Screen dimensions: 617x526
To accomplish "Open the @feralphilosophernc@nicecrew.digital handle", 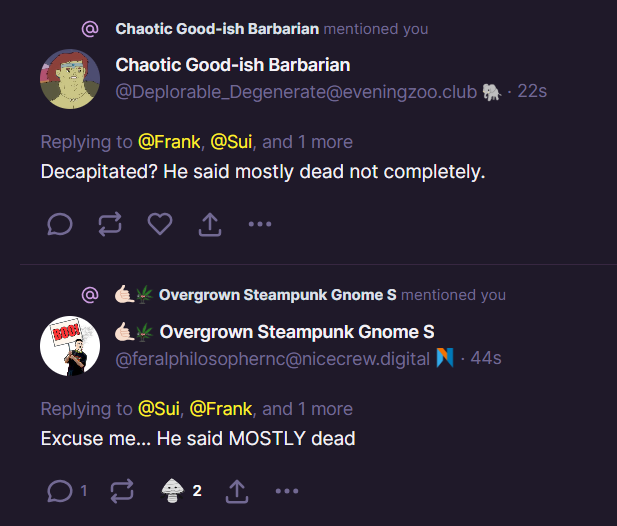I will [273, 358].
